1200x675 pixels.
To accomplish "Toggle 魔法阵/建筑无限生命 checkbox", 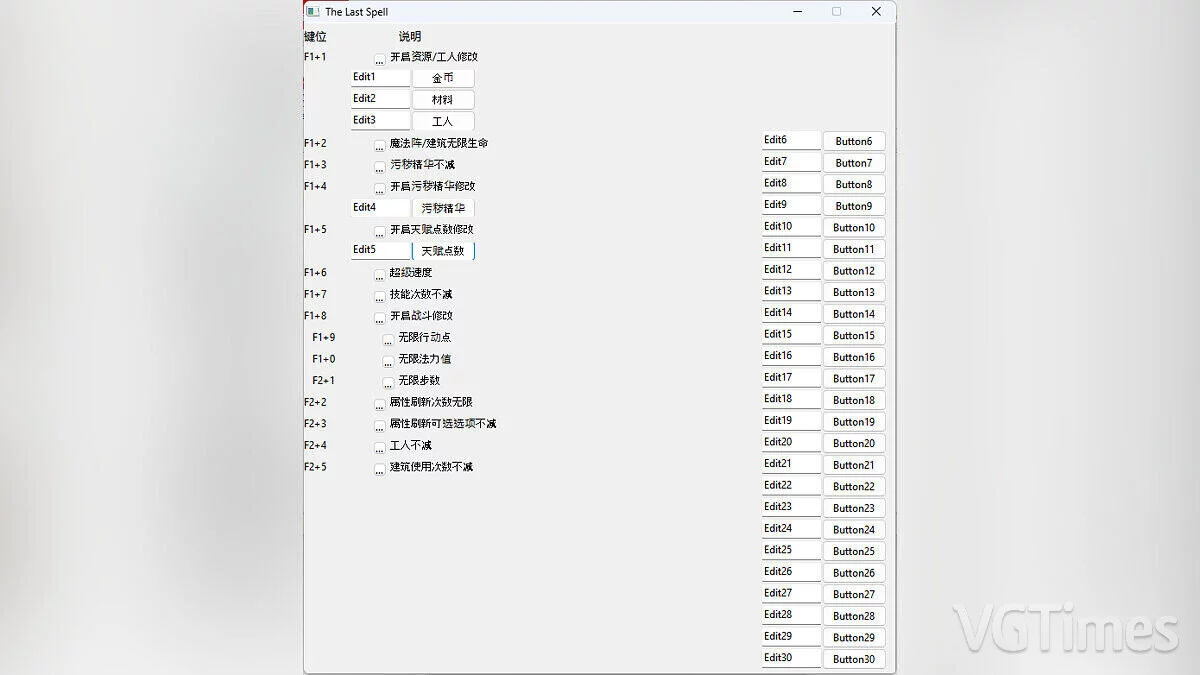I will (x=380, y=145).
